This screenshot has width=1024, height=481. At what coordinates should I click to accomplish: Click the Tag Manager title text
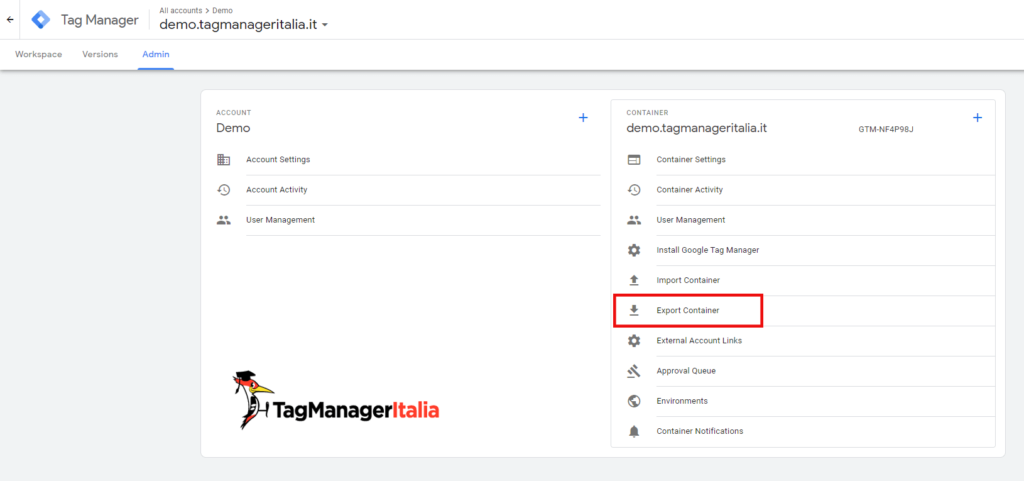pyautogui.click(x=99, y=20)
